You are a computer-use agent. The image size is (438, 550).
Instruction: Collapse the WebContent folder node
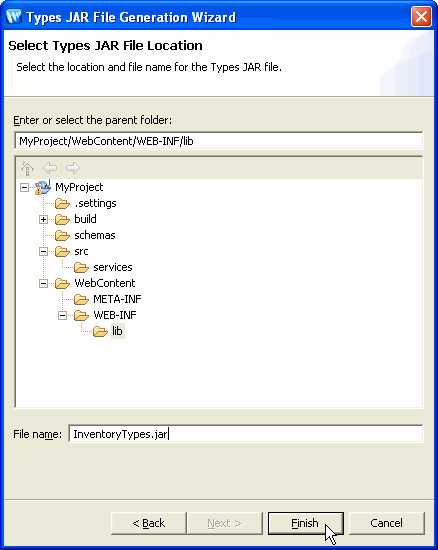point(43,283)
